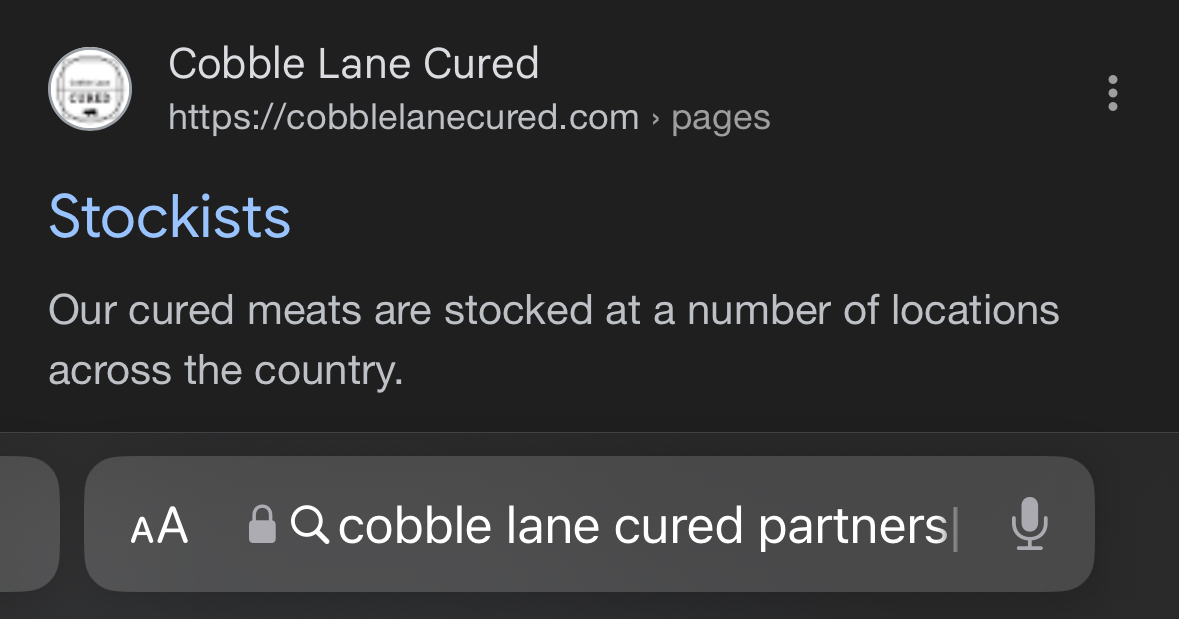Image resolution: width=1179 pixels, height=619 pixels.
Task: Switch to the adjacent tab at left edge
Action: [28, 524]
